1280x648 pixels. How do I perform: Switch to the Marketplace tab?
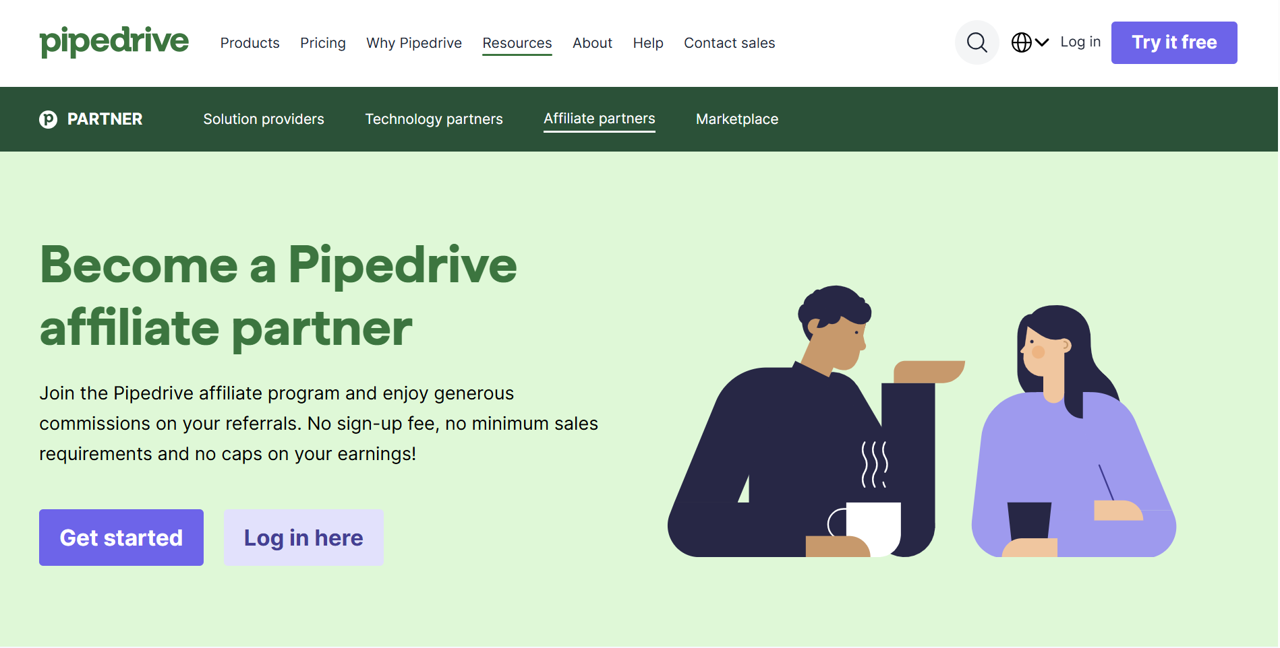(x=737, y=118)
